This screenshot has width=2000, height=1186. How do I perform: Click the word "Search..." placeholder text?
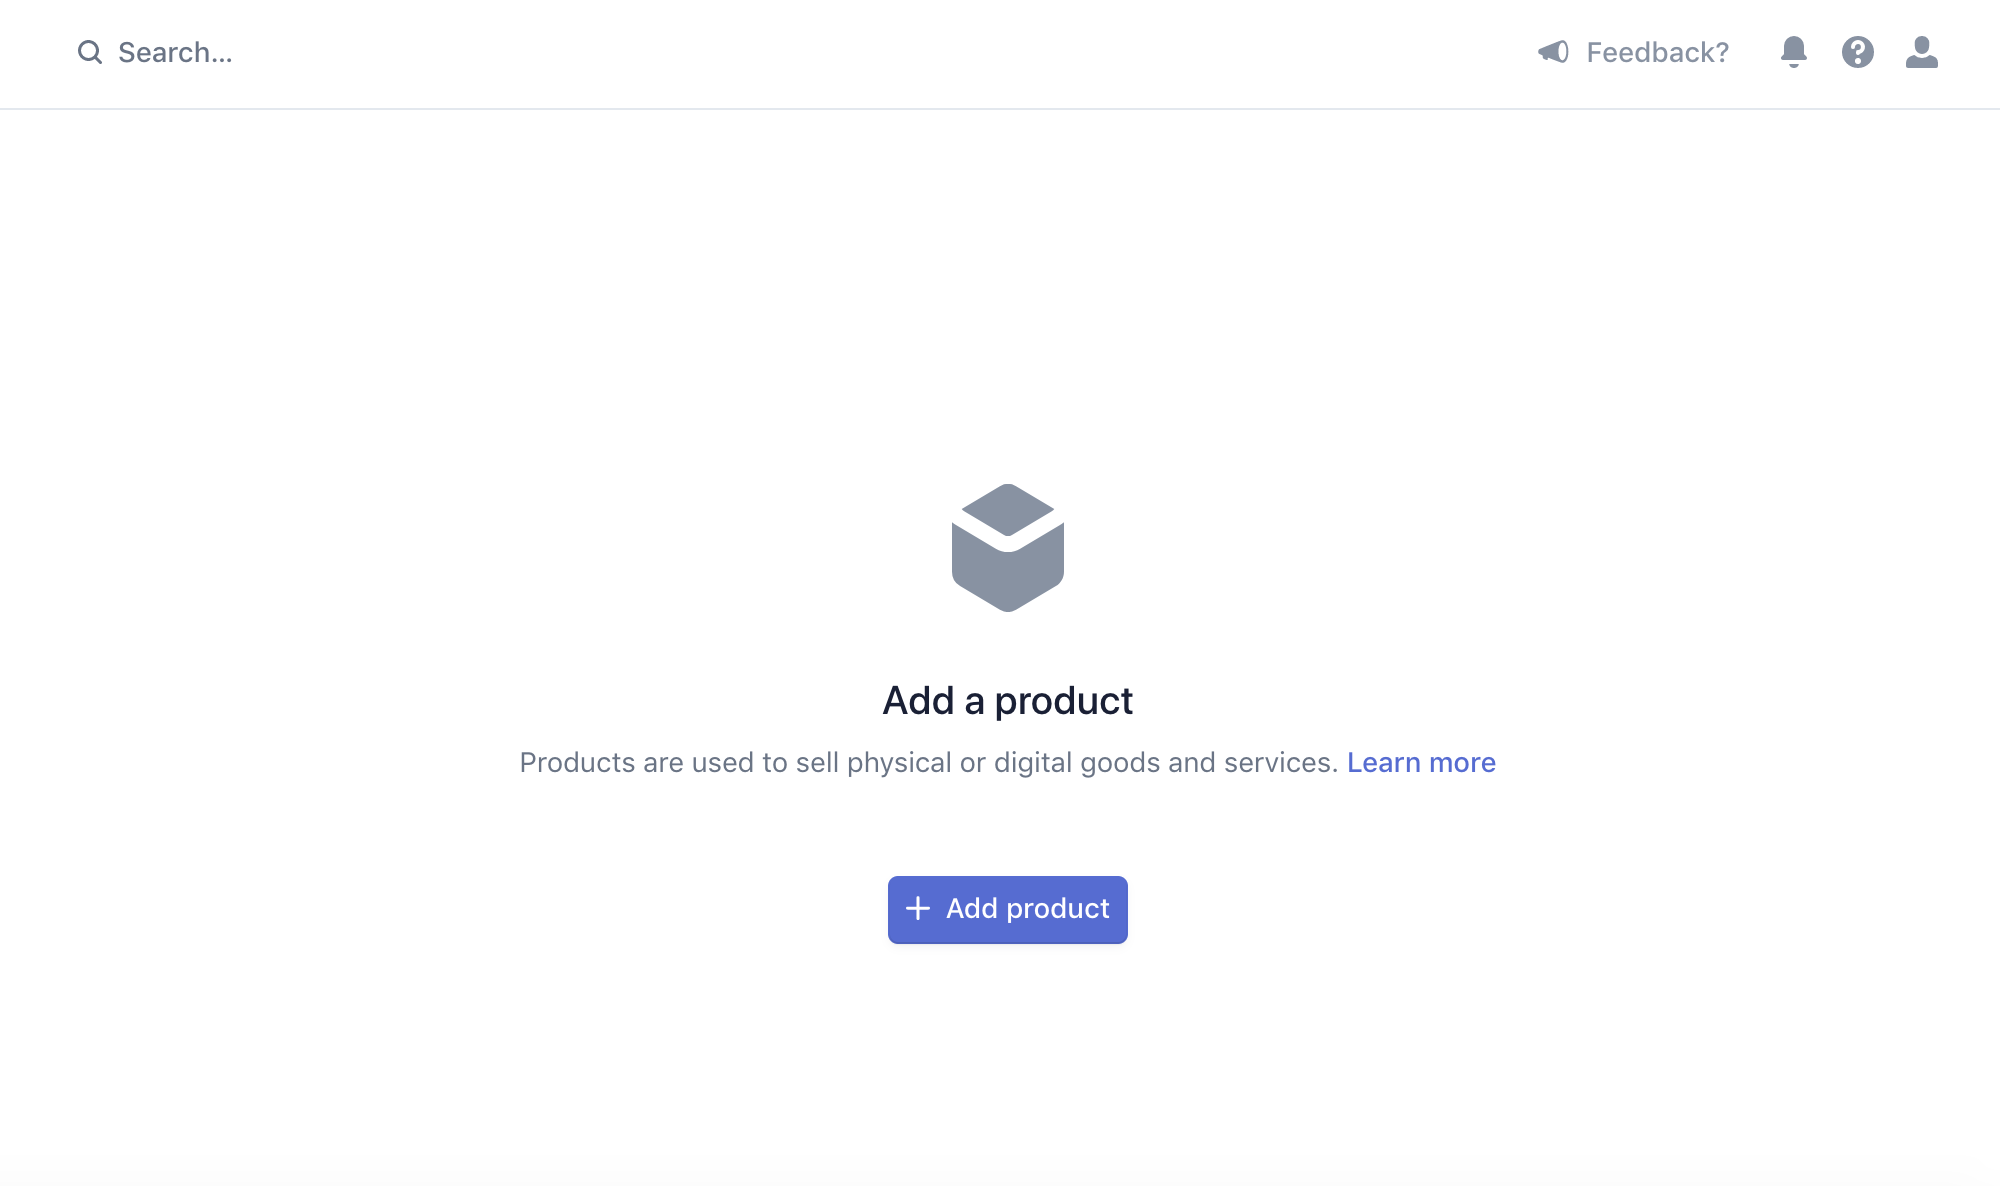(x=175, y=52)
